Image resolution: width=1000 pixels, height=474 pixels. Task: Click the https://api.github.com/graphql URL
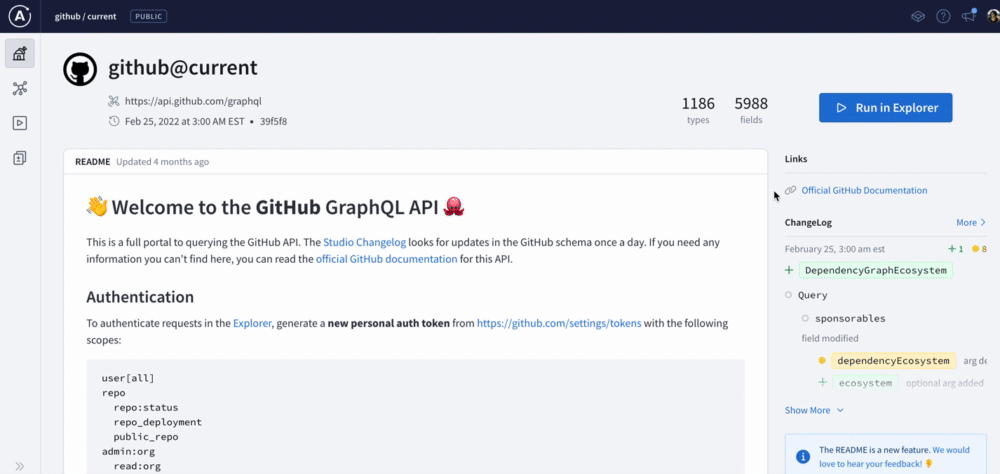pyautogui.click(x=193, y=101)
